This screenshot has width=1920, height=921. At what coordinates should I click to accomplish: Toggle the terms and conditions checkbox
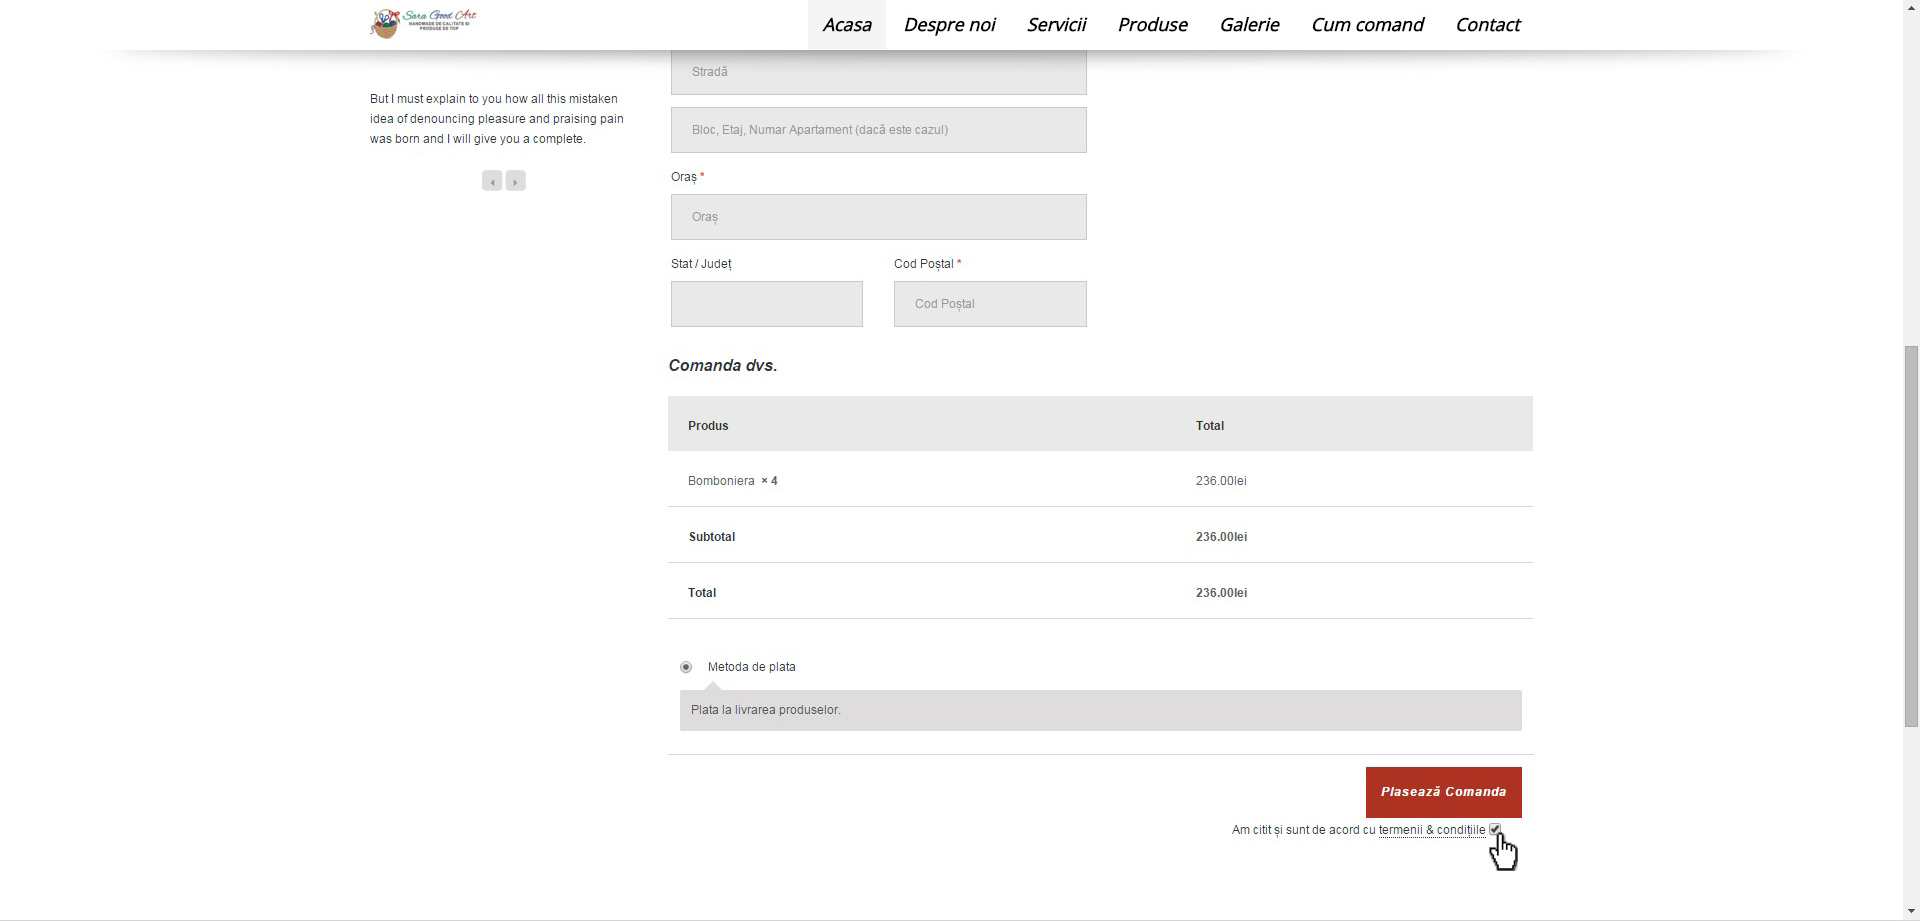[1494, 829]
